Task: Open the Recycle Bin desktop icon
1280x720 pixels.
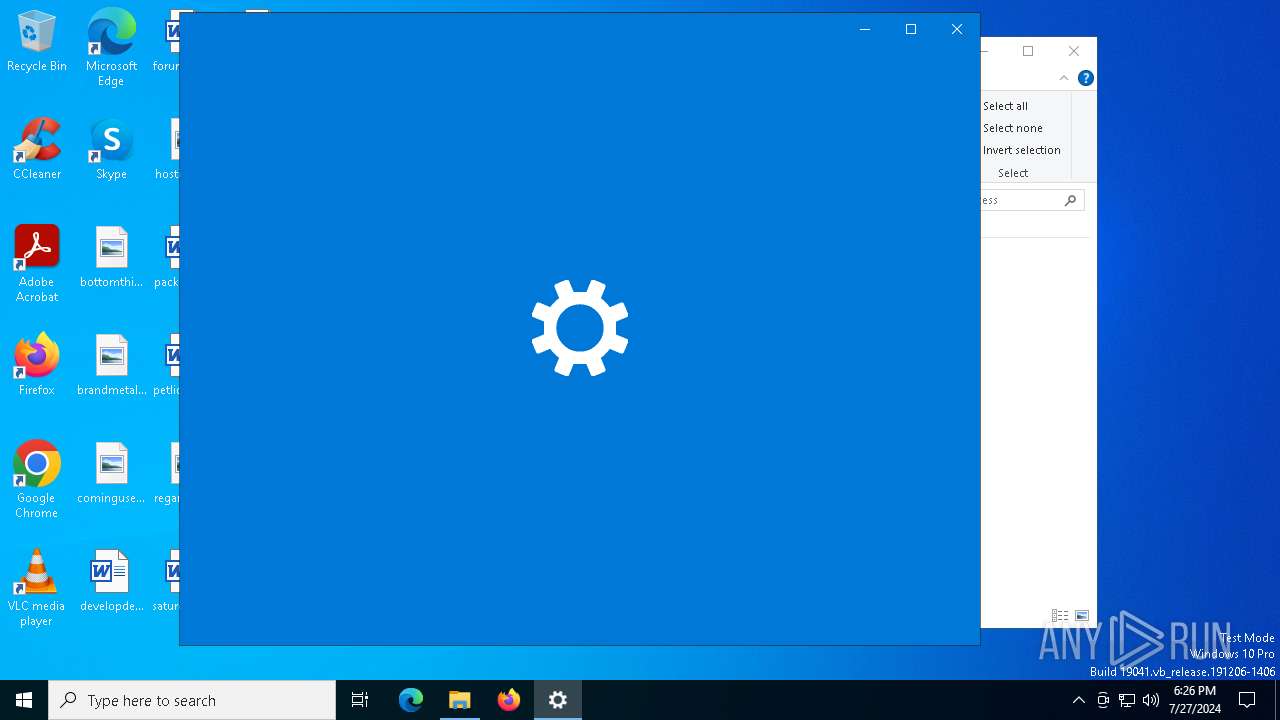Action: (x=37, y=41)
